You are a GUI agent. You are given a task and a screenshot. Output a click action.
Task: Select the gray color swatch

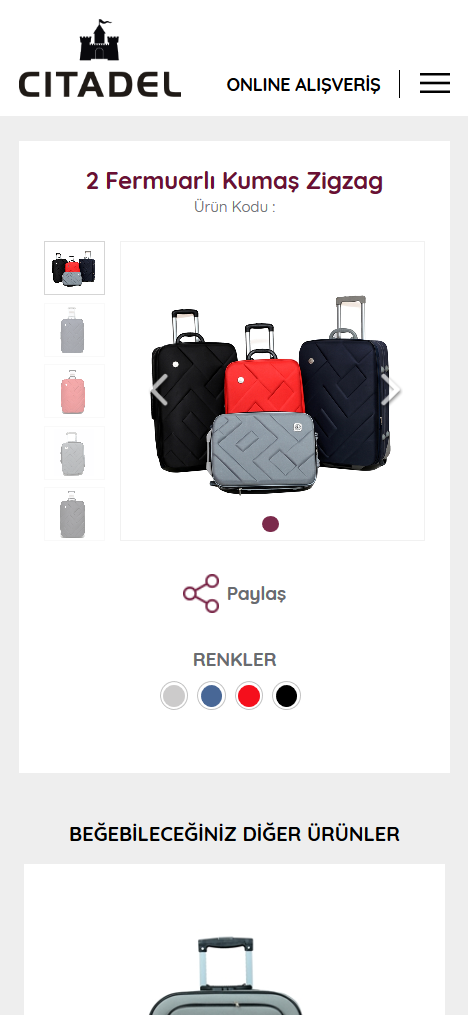tap(174, 696)
